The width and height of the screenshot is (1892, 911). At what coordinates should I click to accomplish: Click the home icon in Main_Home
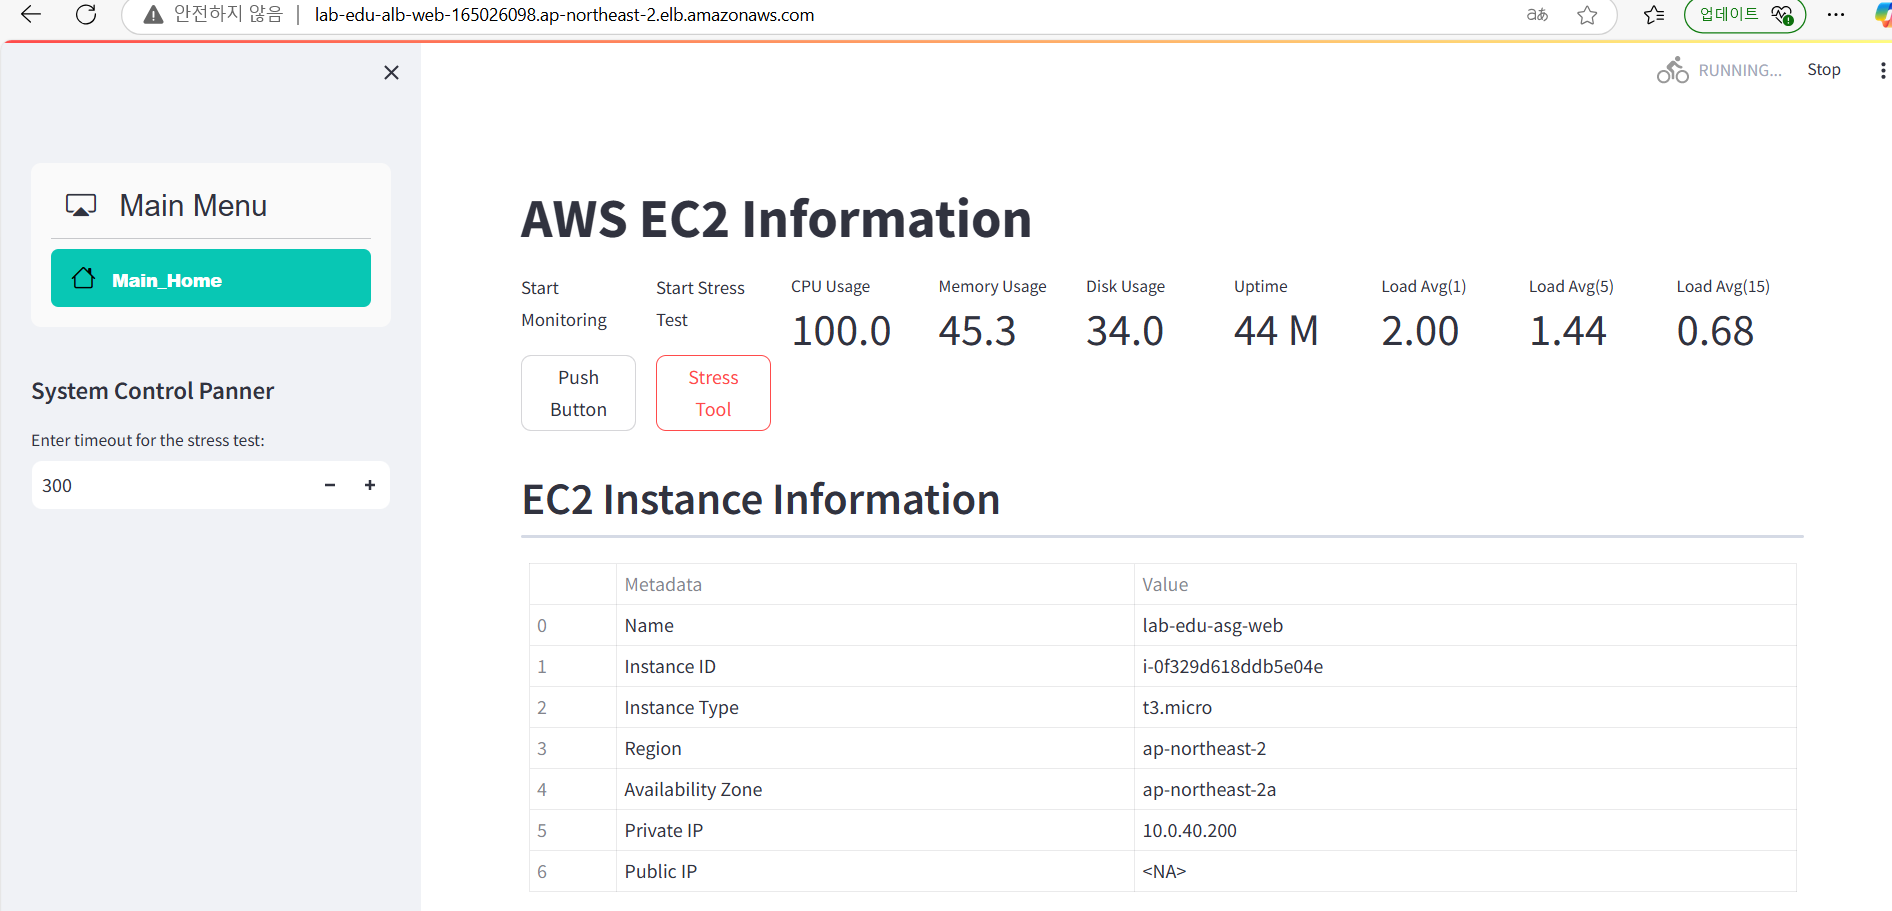pyautogui.click(x=84, y=278)
